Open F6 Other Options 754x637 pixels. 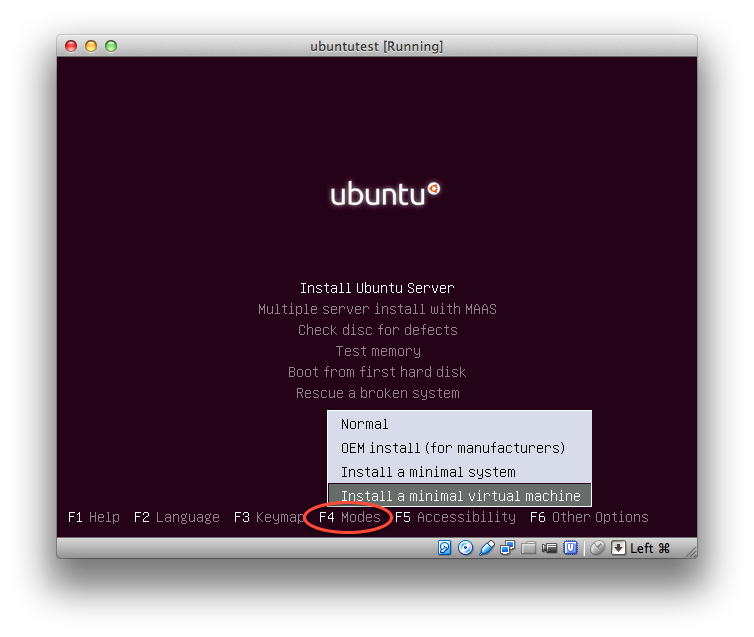[589, 517]
